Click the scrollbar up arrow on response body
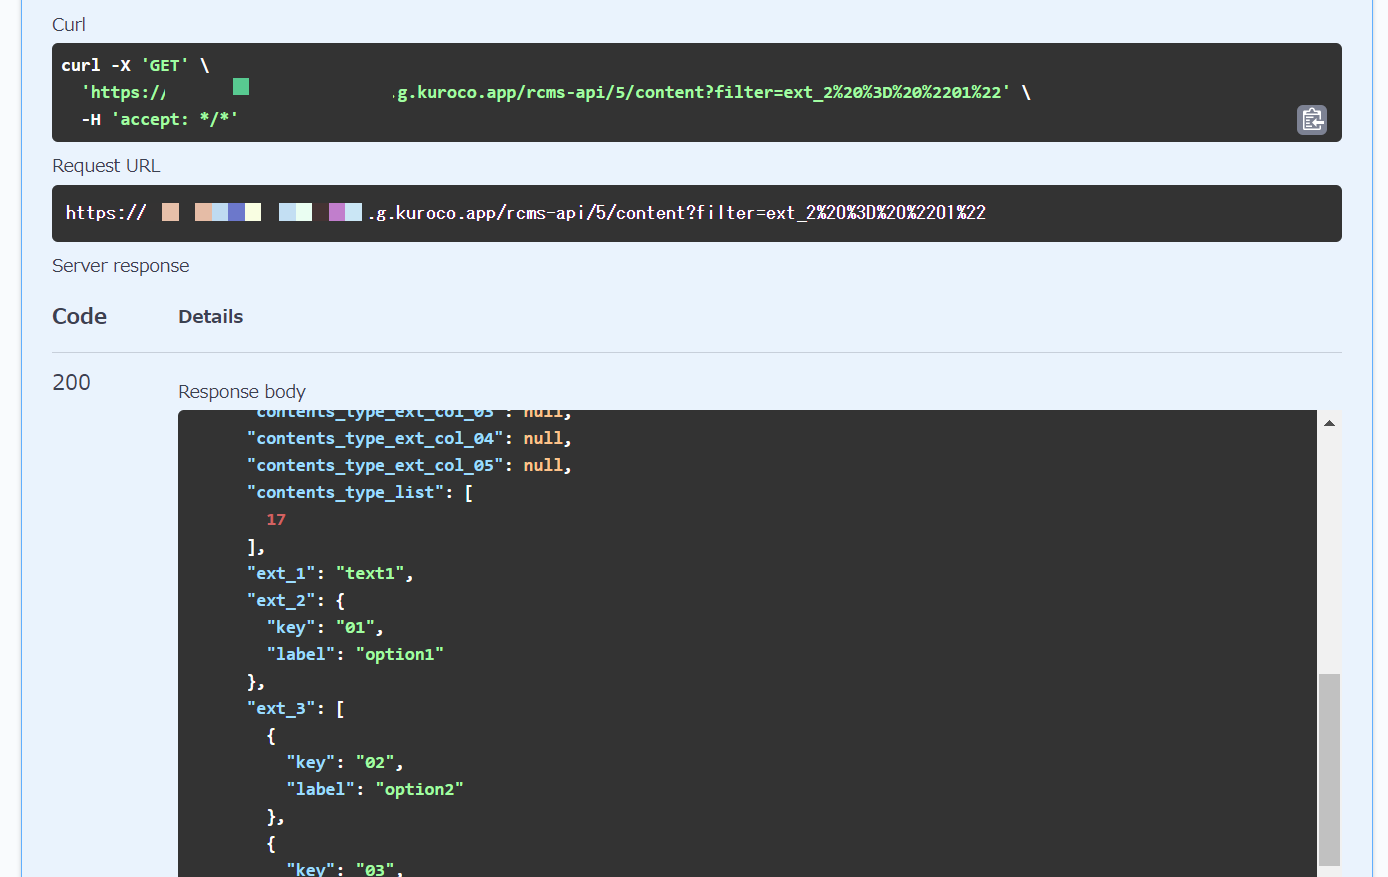 [x=1330, y=421]
